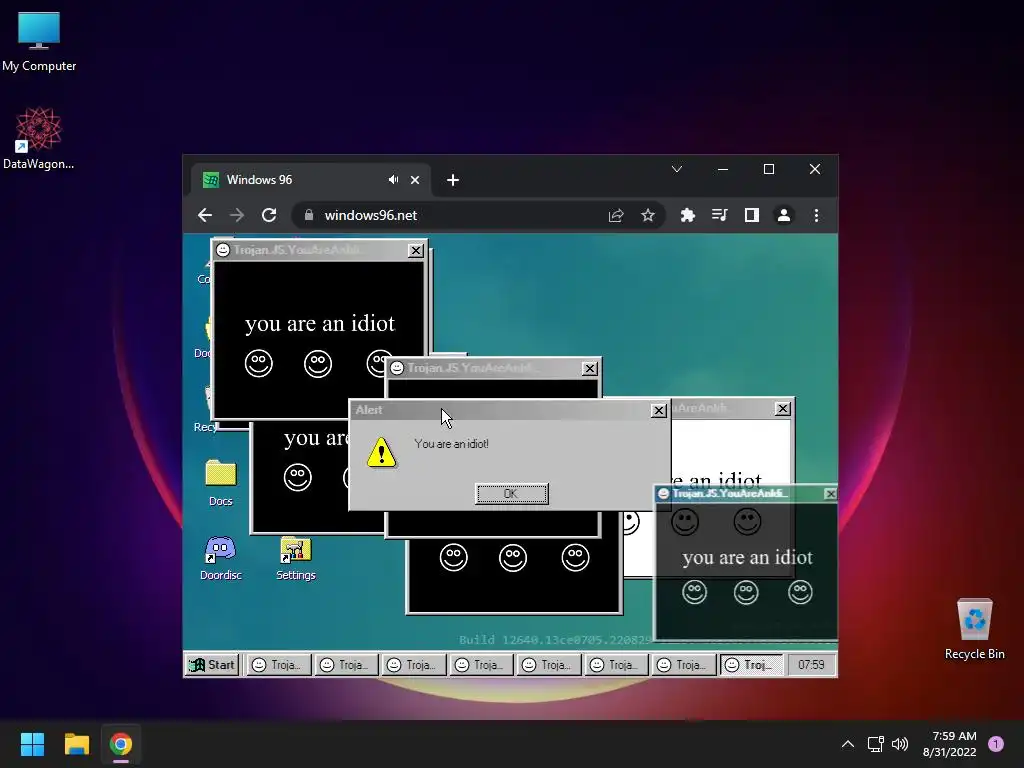Select the active Troj... taskbar button
Viewport: 1024px width, 768px height.
pyautogui.click(x=751, y=665)
